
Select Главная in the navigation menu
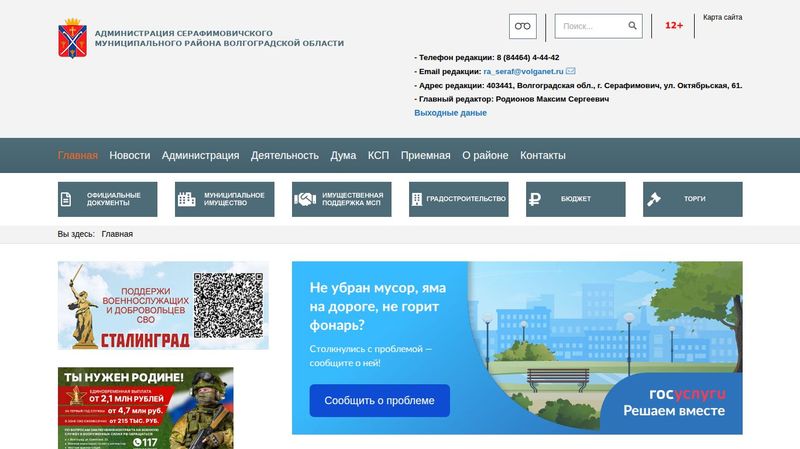click(x=78, y=156)
